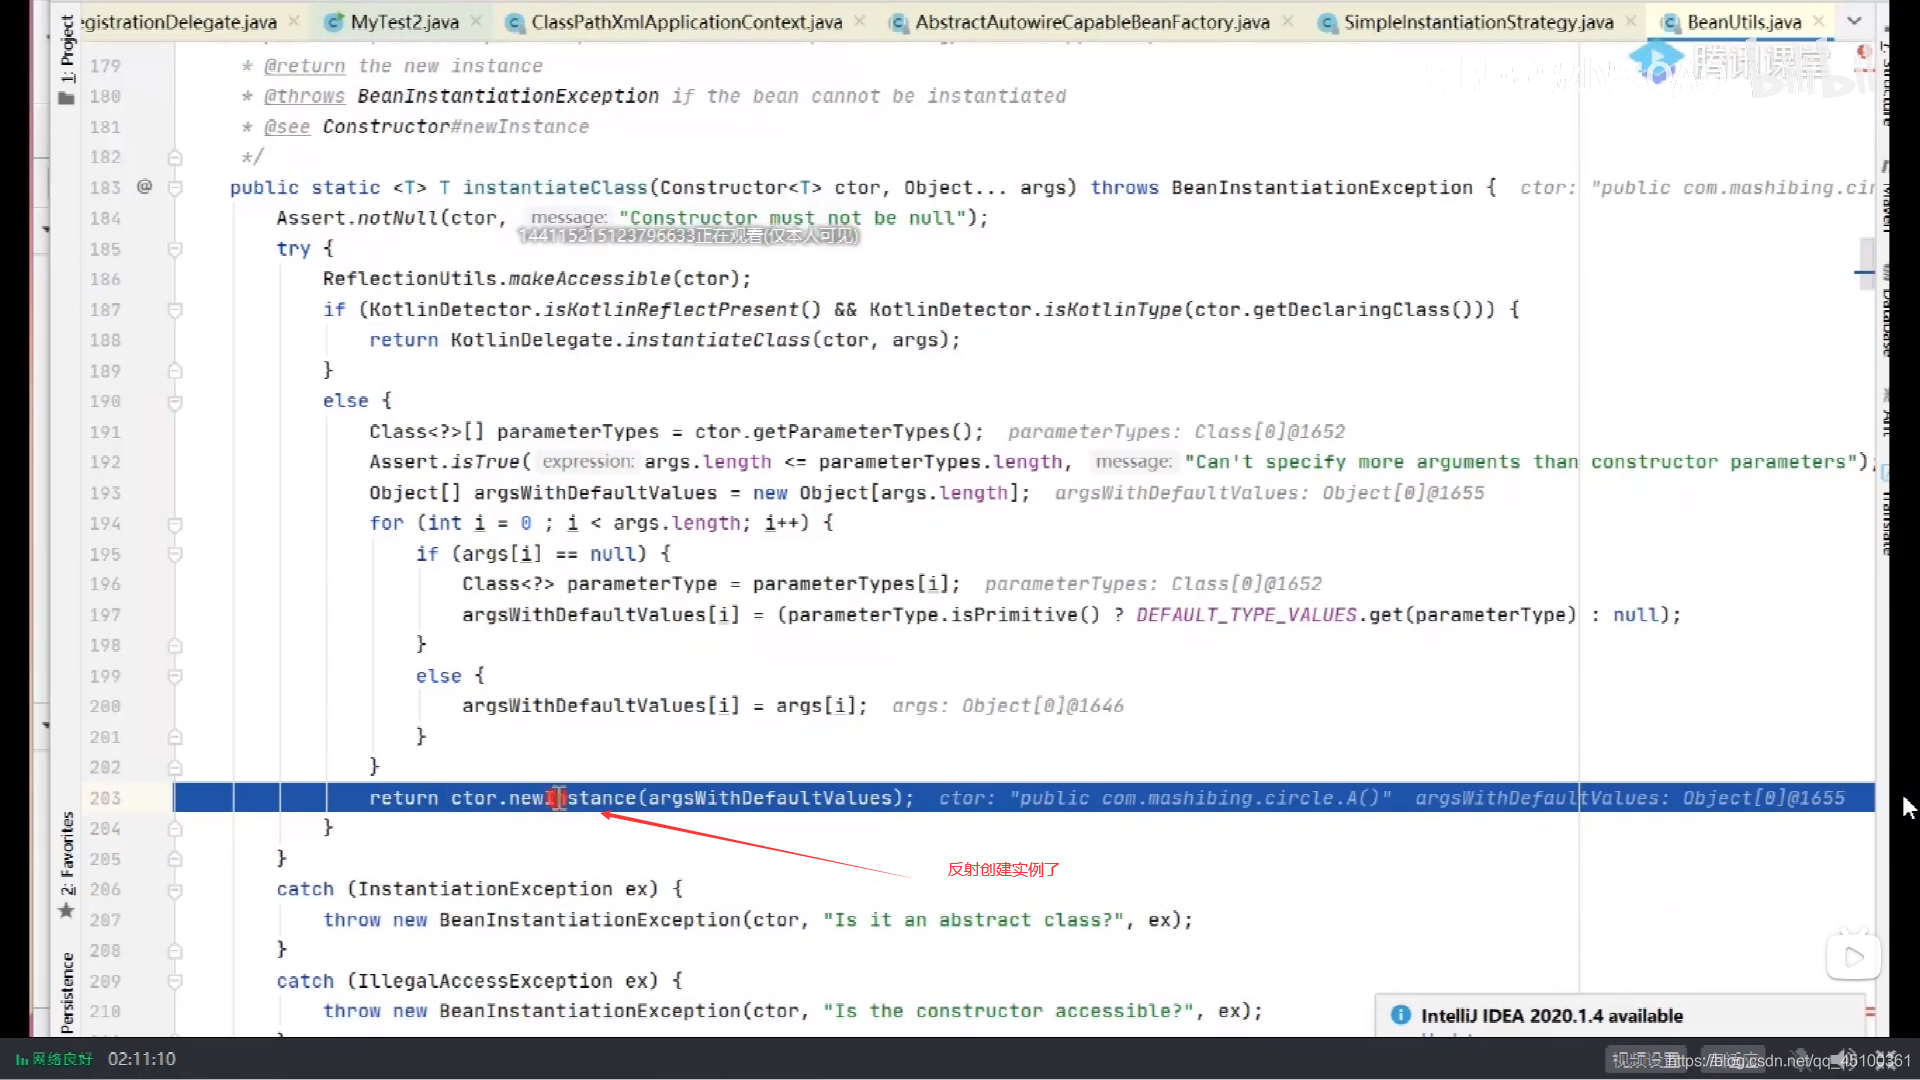Switch to AbstractAutowireCapableBeanFactory.java tab

(x=1092, y=22)
